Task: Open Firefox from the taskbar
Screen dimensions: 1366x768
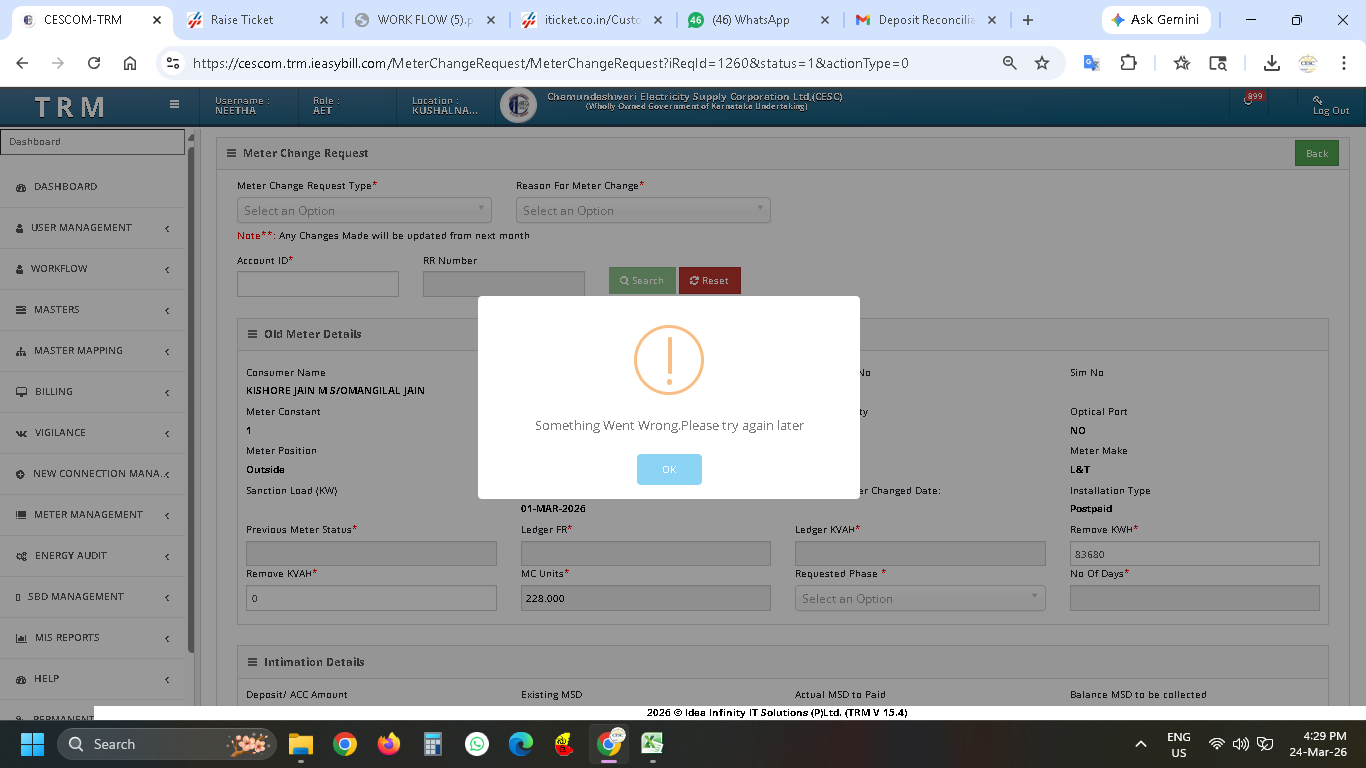Action: click(388, 744)
